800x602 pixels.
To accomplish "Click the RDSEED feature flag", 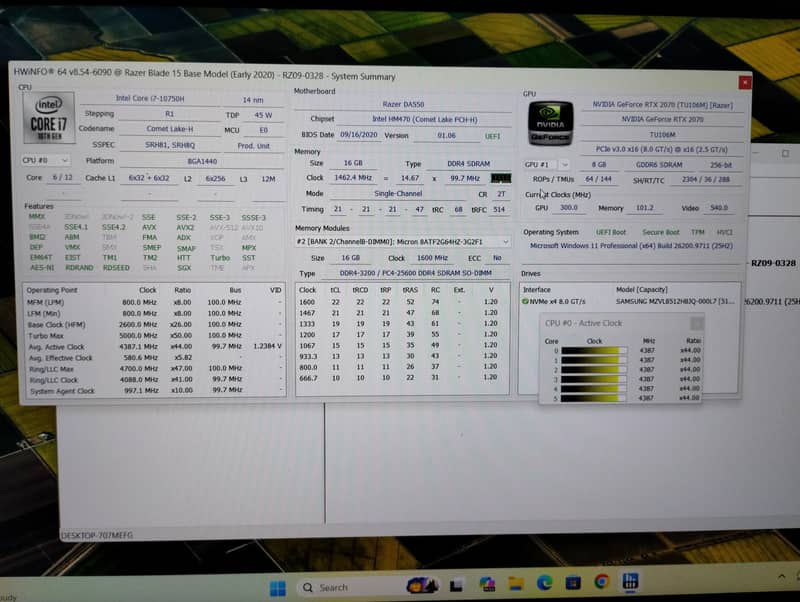I will tap(116, 267).
